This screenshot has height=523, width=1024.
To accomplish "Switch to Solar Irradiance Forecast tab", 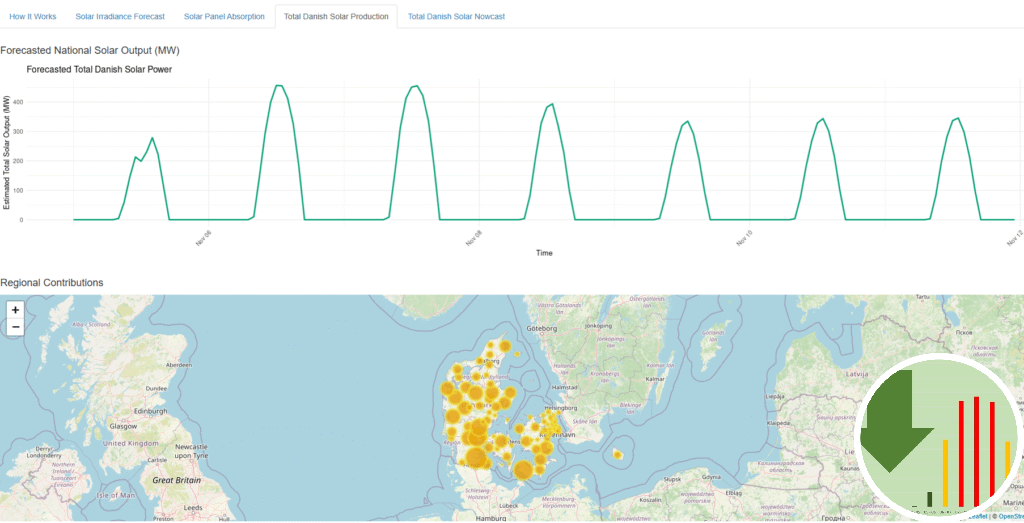I will (x=120, y=17).
